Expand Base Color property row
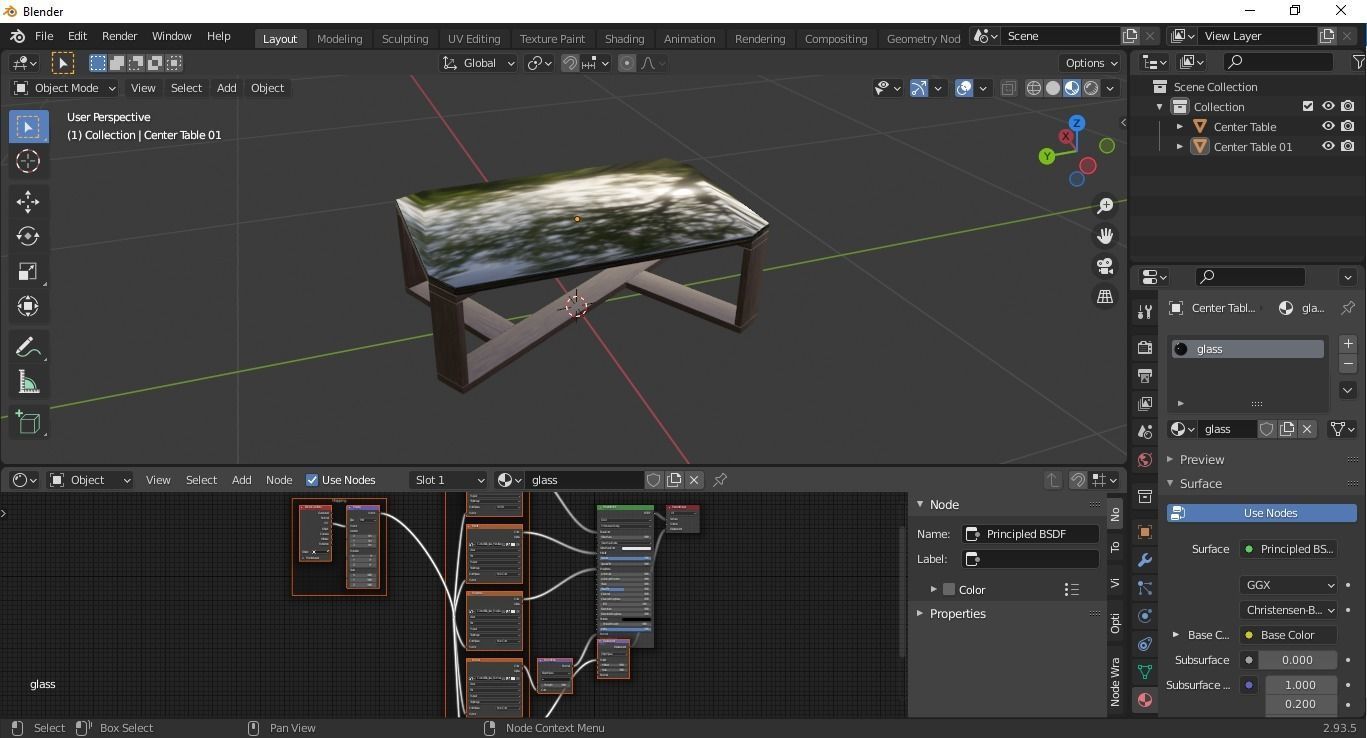 coord(1176,635)
